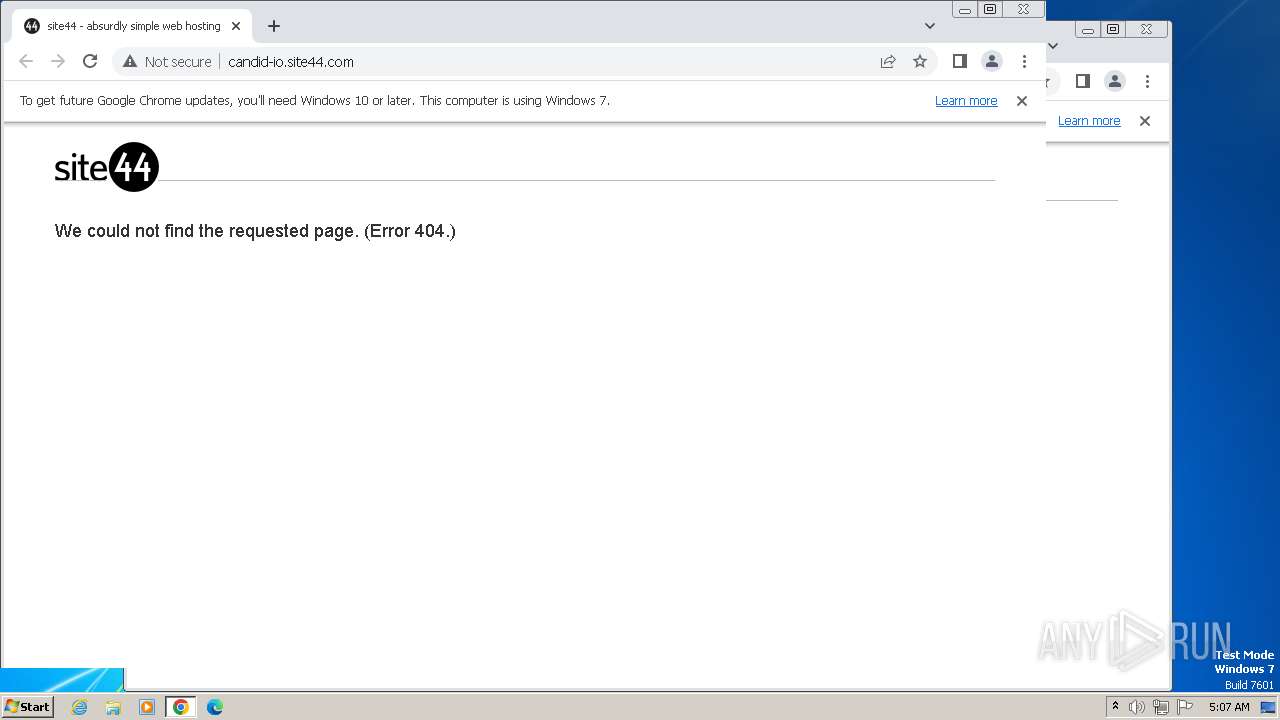The image size is (1280, 720).
Task: Follow Learn more link in front window infobar
Action: tap(966, 101)
